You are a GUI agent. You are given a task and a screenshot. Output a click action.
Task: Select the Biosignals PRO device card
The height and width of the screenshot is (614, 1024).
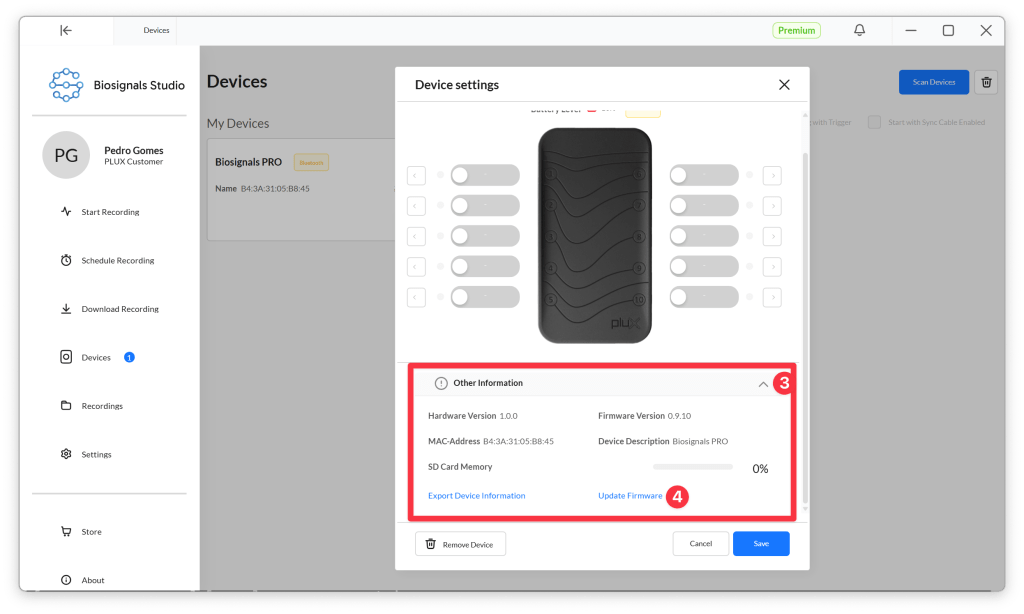point(301,189)
